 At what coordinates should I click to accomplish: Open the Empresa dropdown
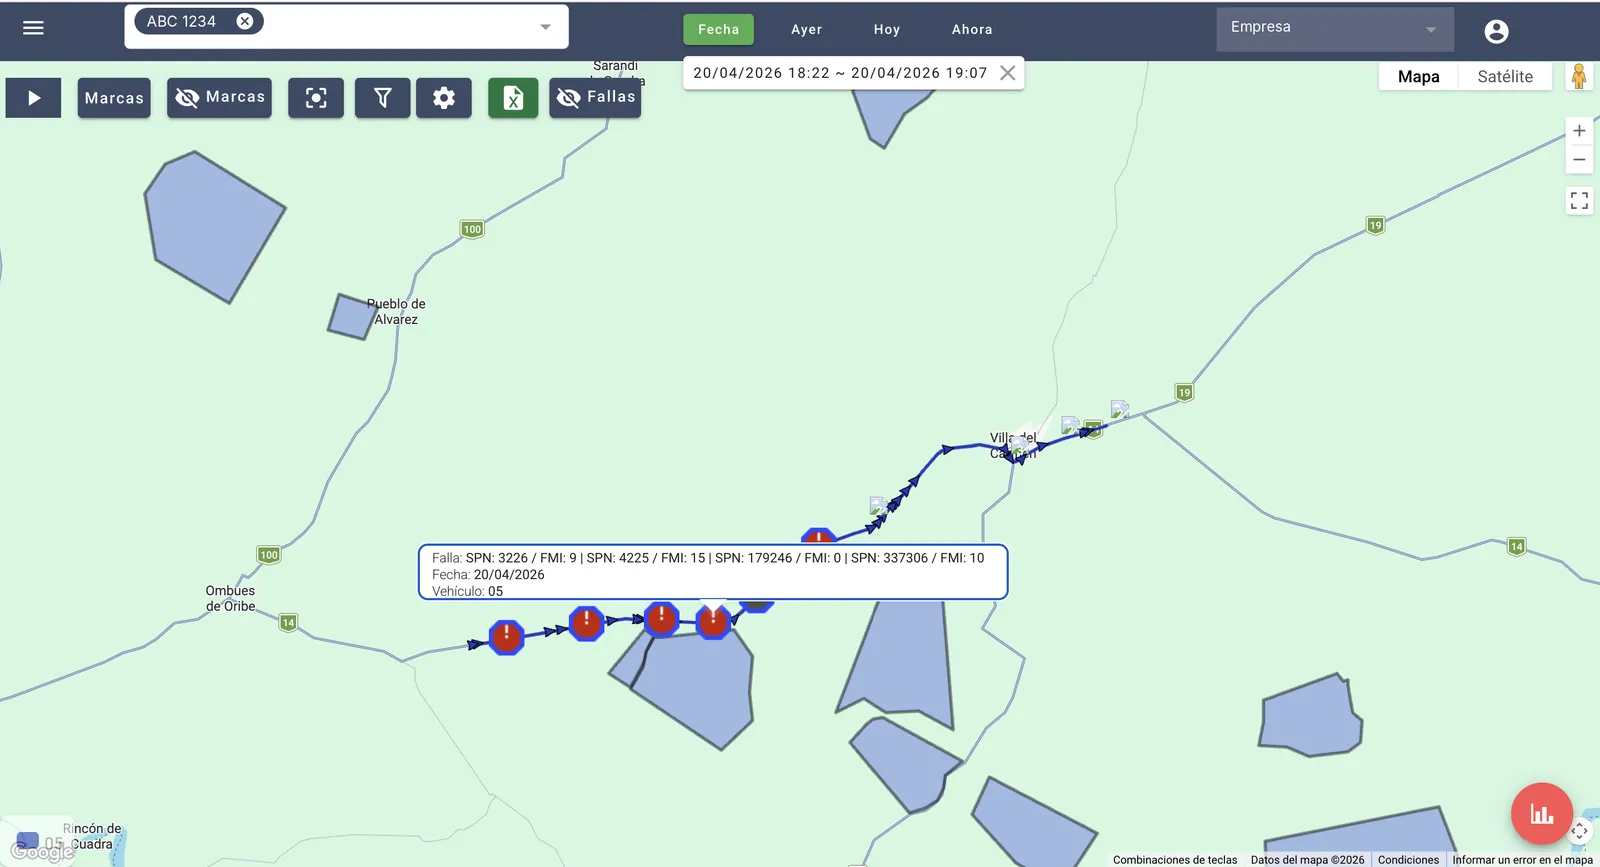[x=1335, y=29]
